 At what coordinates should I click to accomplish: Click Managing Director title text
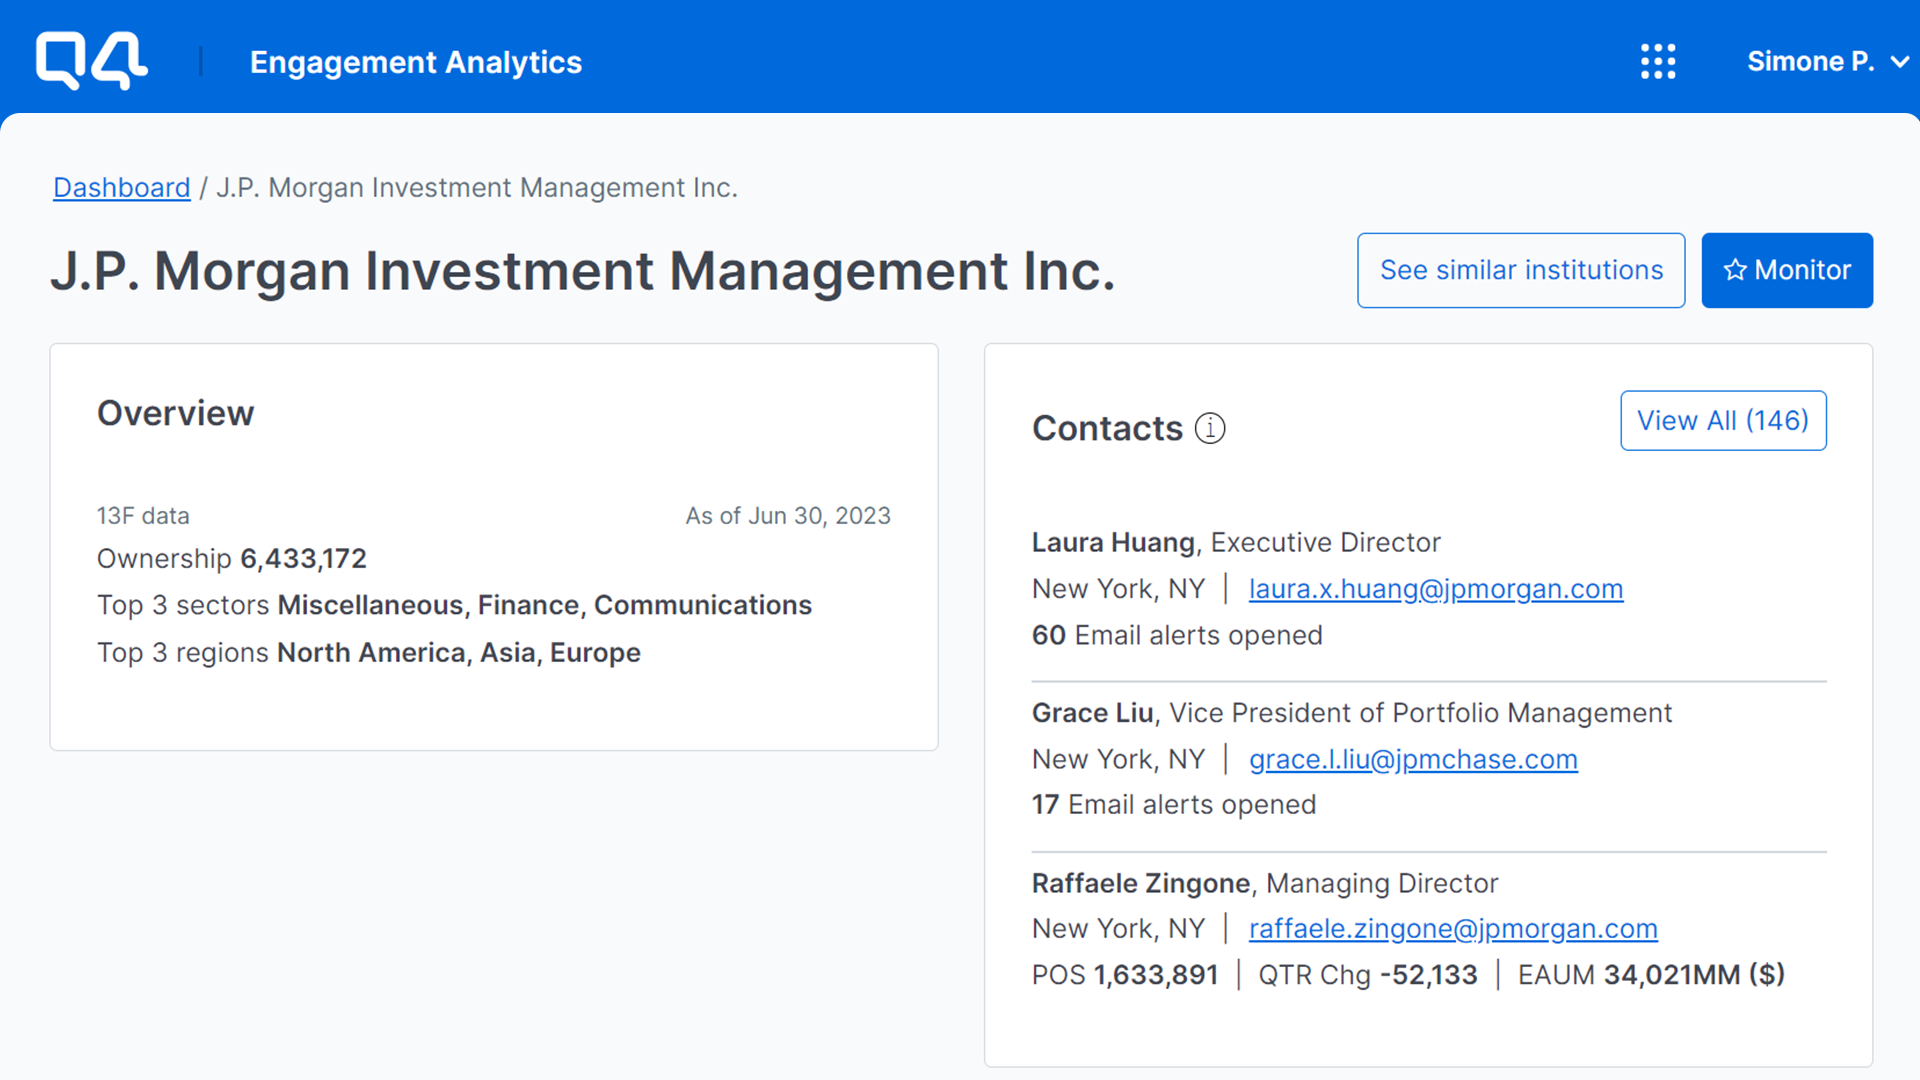pyautogui.click(x=1382, y=883)
